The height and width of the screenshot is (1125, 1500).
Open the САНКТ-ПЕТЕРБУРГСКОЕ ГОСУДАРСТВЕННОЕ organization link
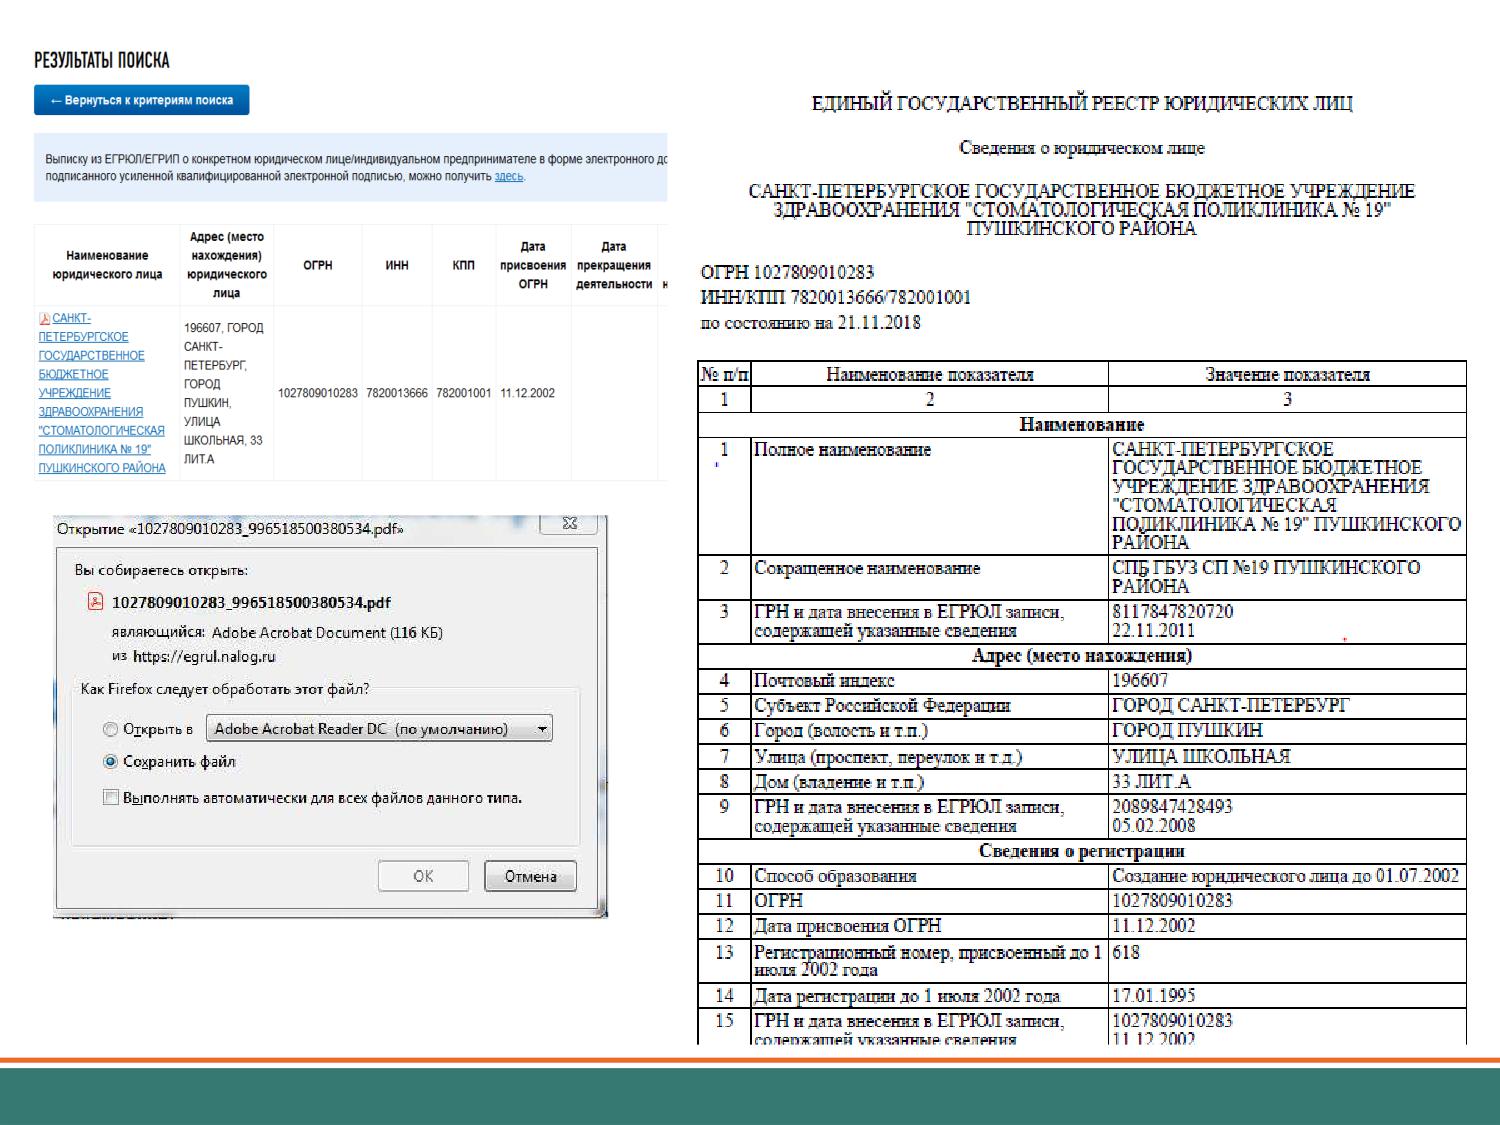tap(102, 393)
